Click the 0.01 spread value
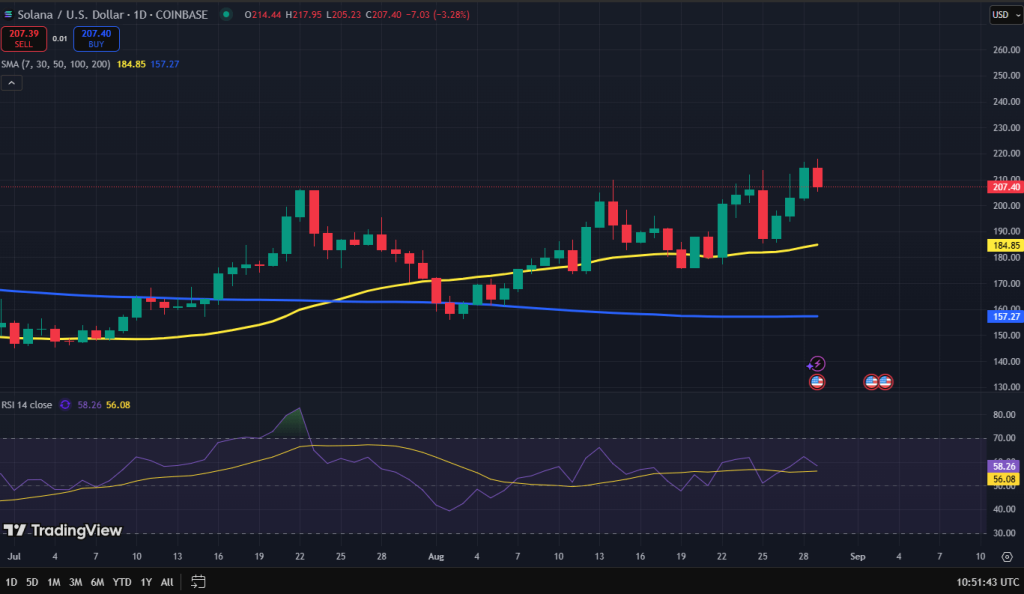The width and height of the screenshot is (1024, 594). [60, 39]
